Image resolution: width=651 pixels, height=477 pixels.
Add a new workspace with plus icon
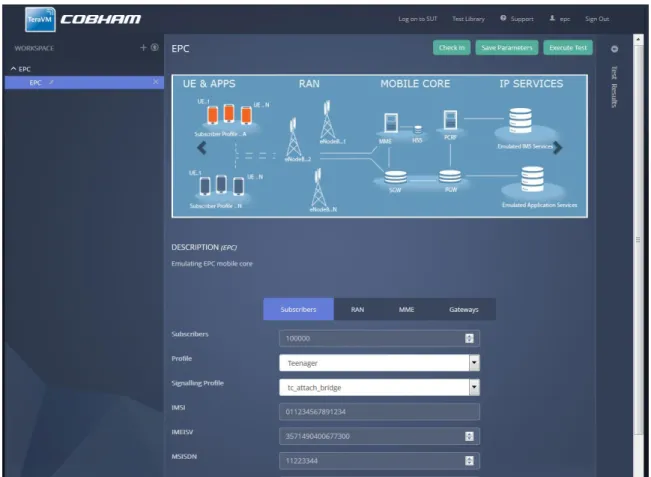143,48
